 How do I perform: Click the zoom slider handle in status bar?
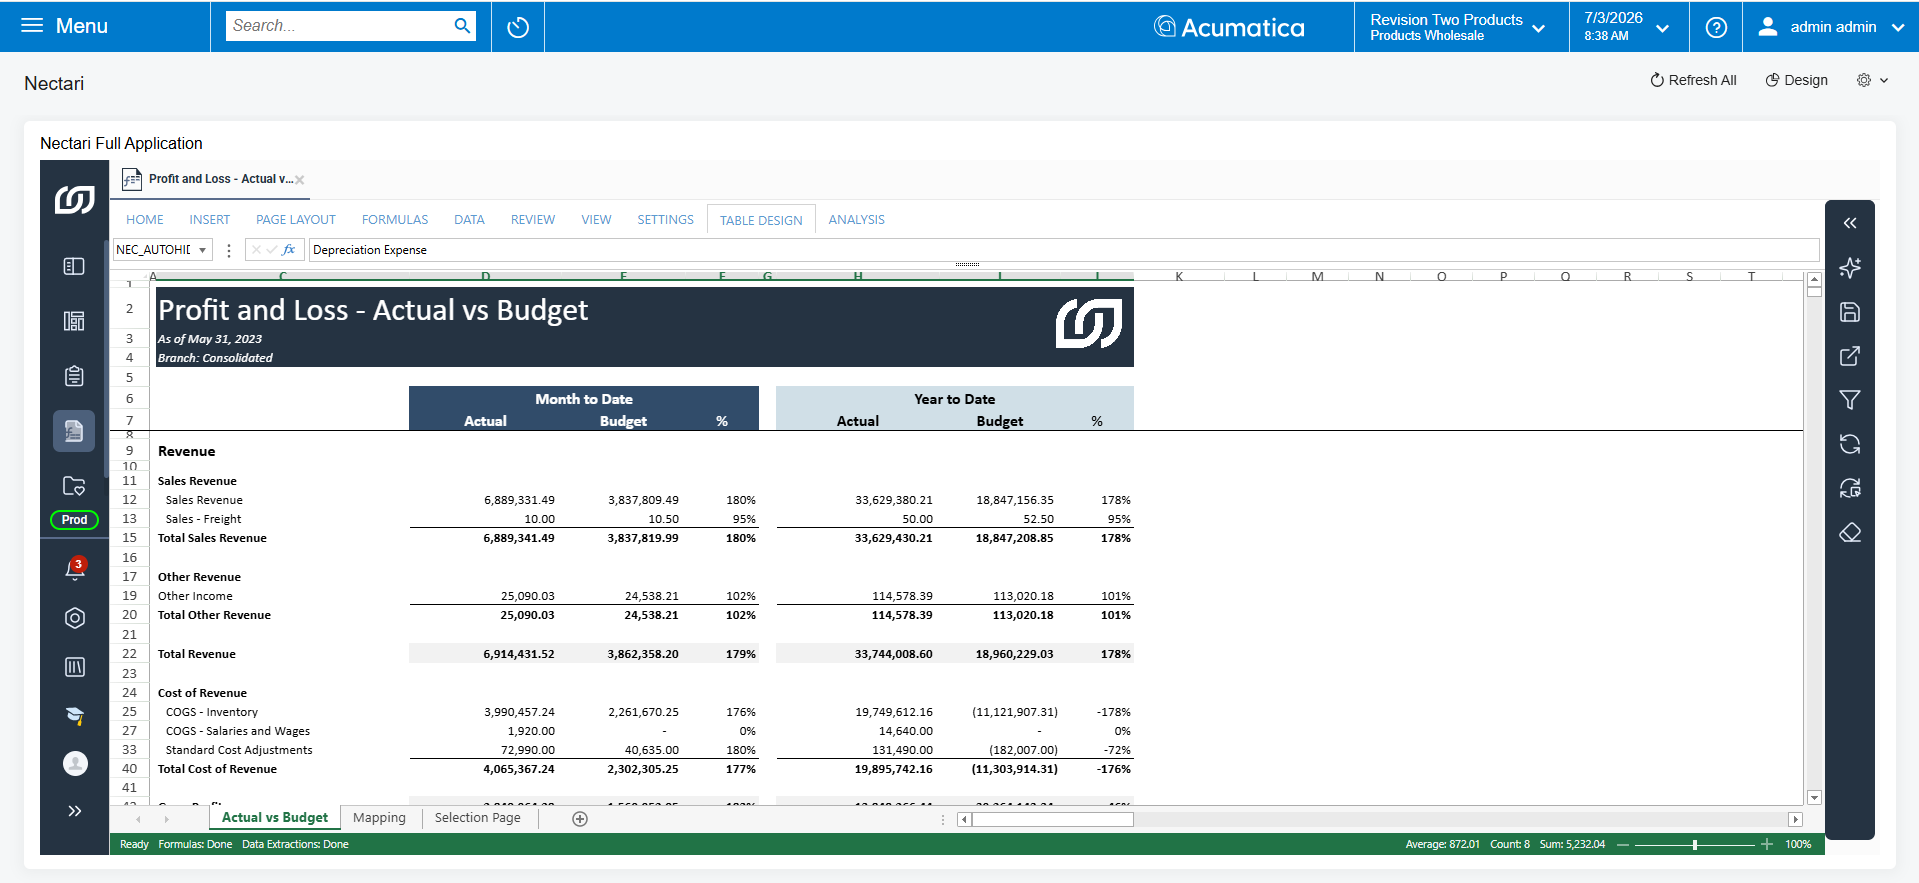1695,845
